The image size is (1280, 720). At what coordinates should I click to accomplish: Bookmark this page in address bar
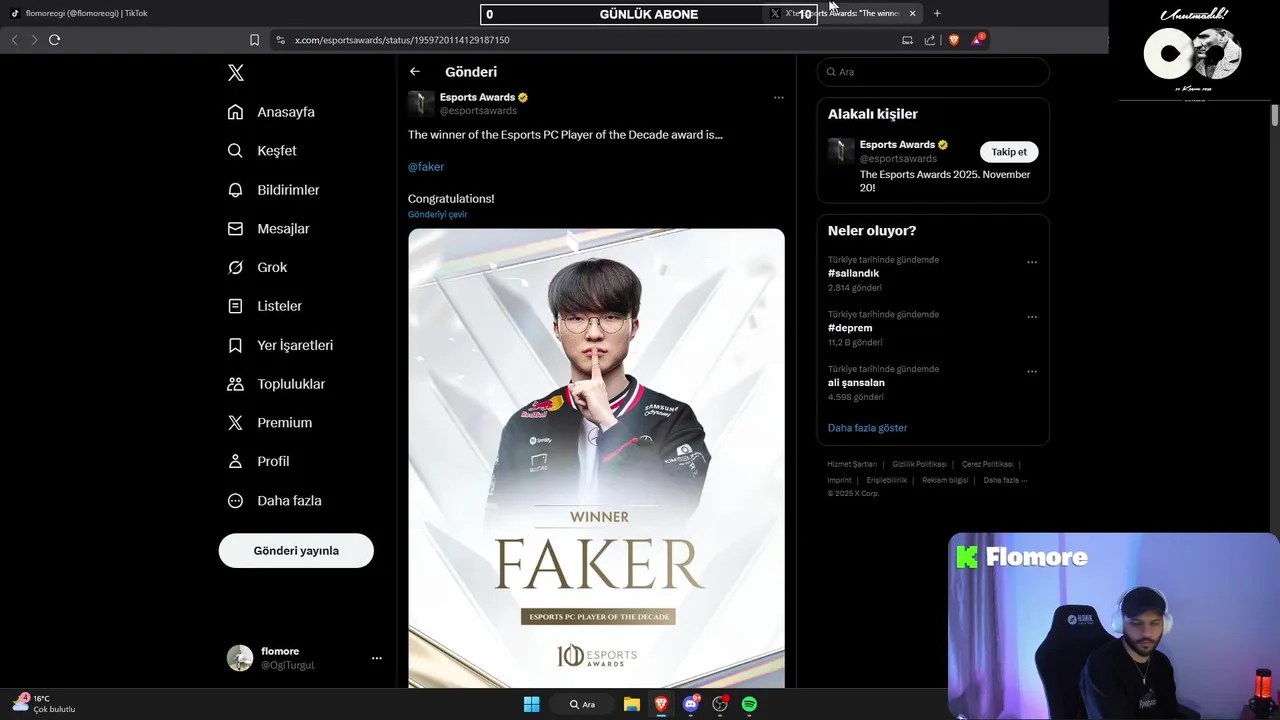[254, 40]
